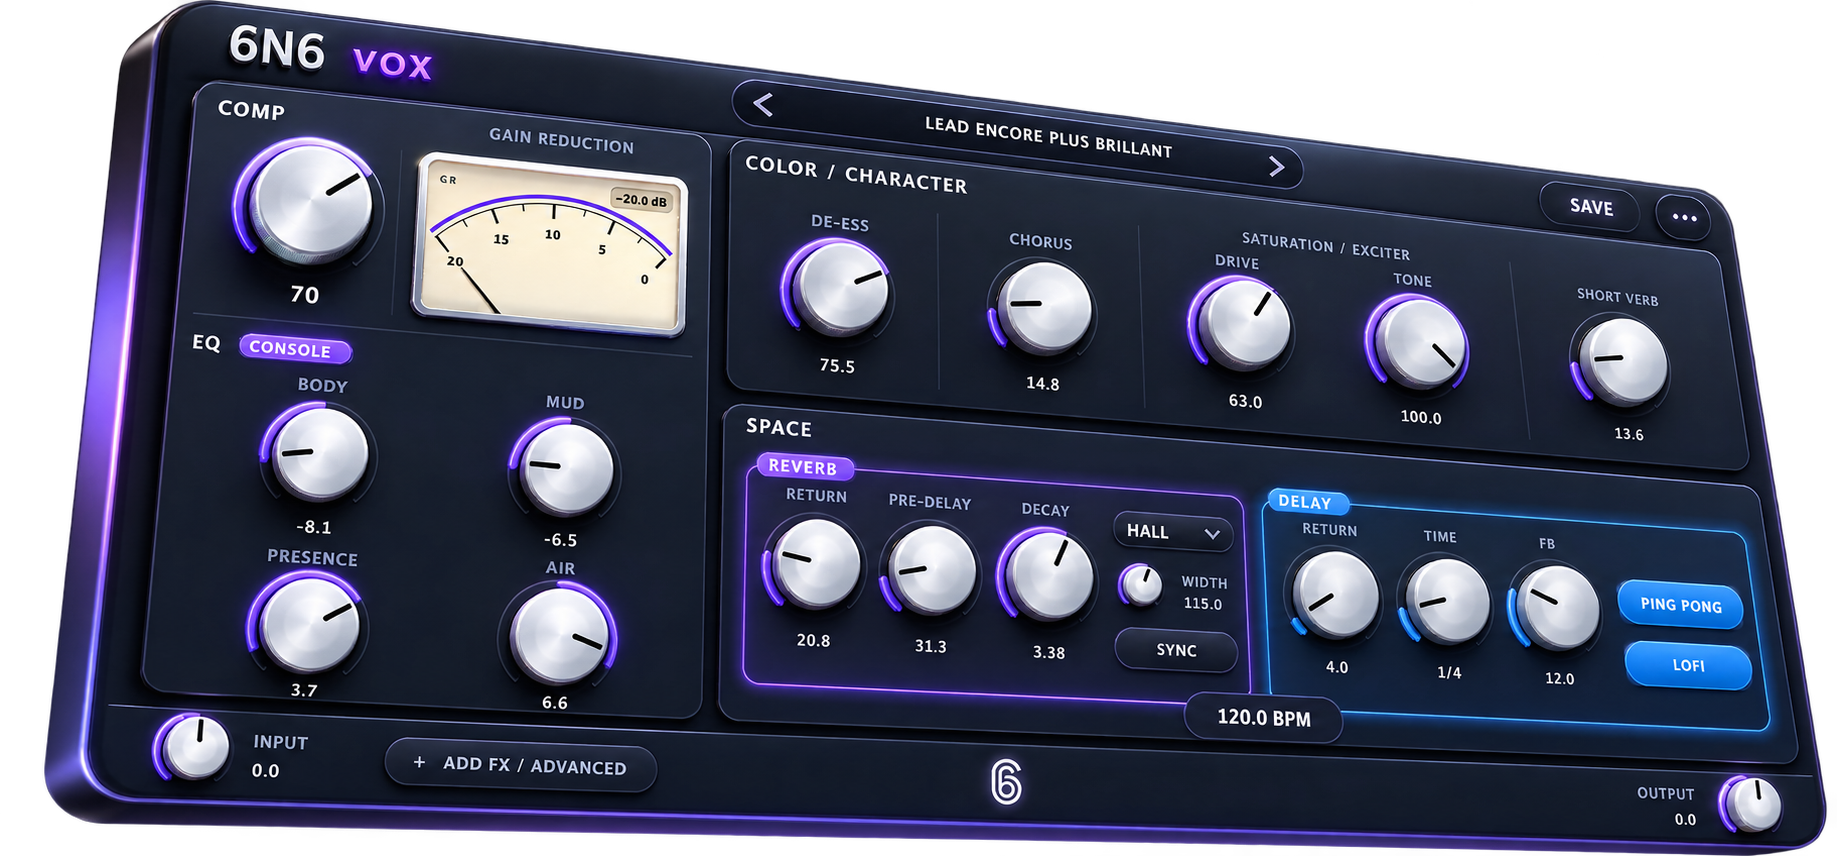The height and width of the screenshot is (856, 1837).
Task: Click the 120.0 BPM tempo field
Action: (x=1264, y=718)
